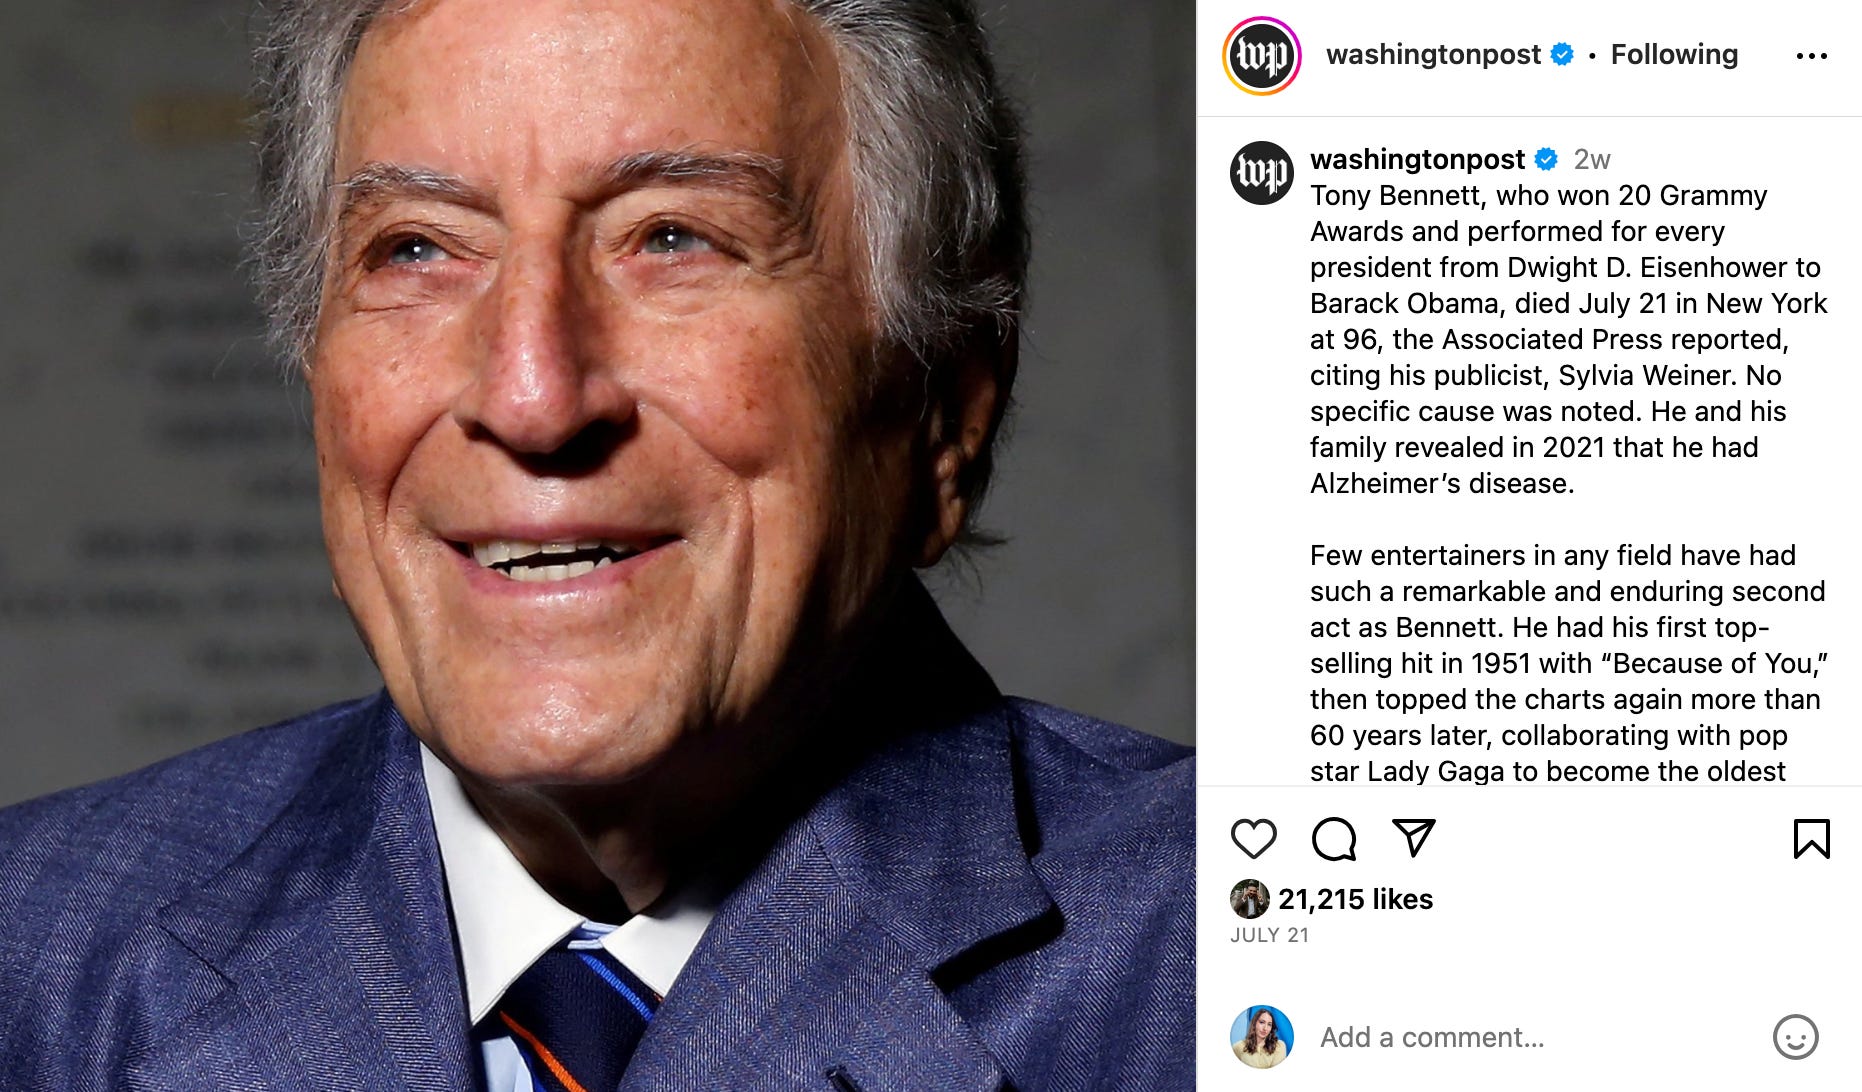Click the WP avatar beside the caption
The image size is (1862, 1092).
click(x=1261, y=173)
